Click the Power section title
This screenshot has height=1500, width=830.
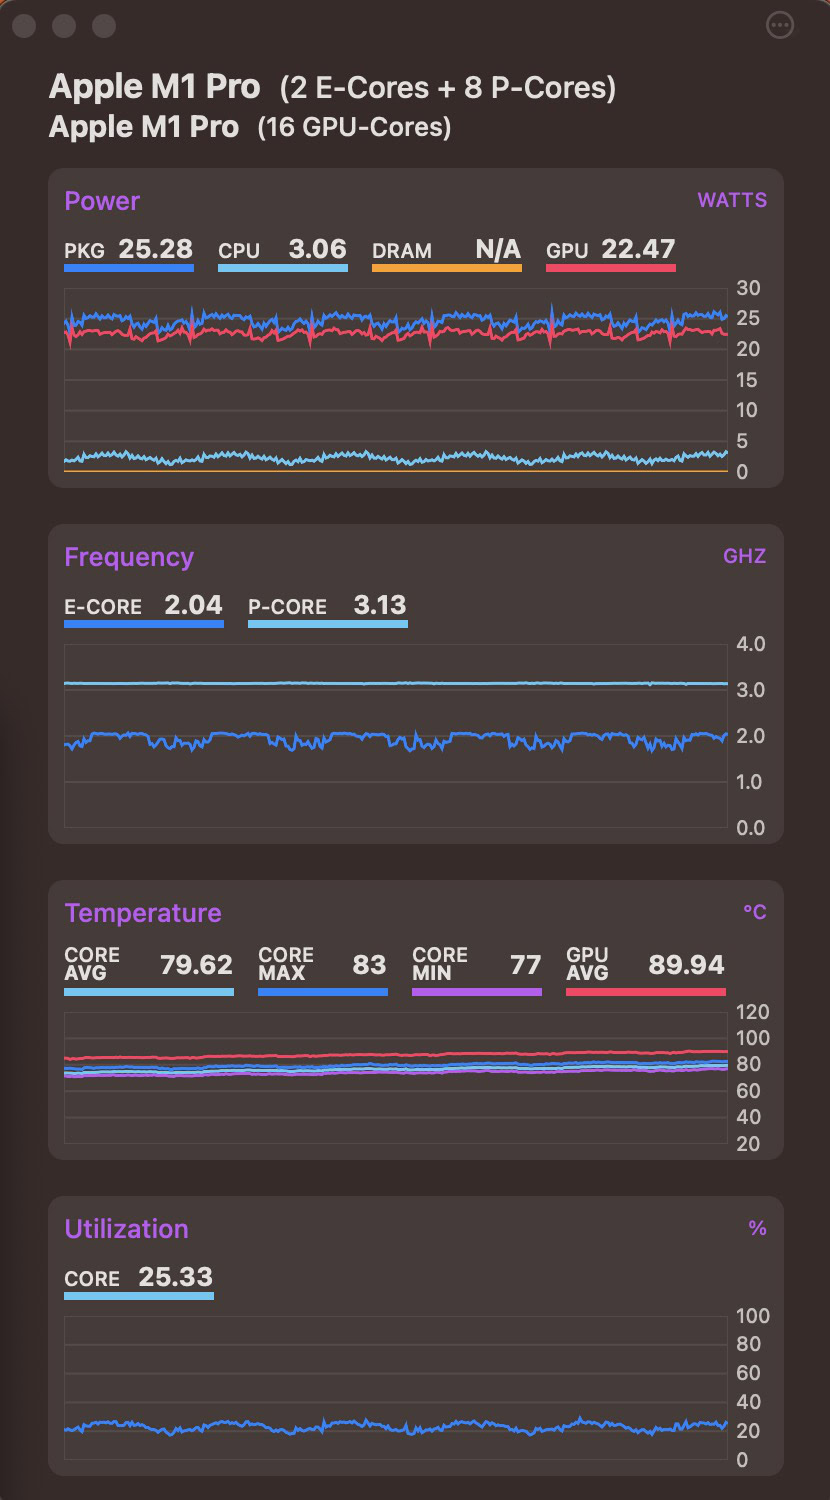(x=102, y=201)
